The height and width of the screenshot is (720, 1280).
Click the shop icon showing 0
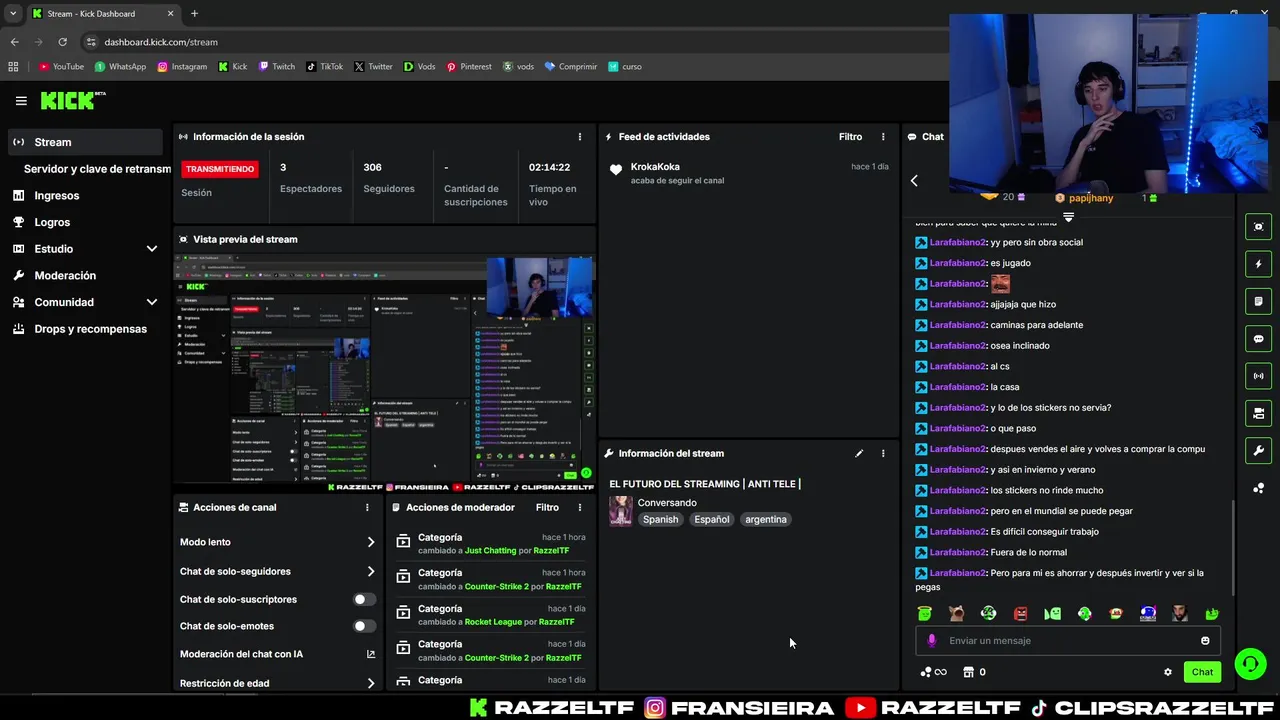974,672
